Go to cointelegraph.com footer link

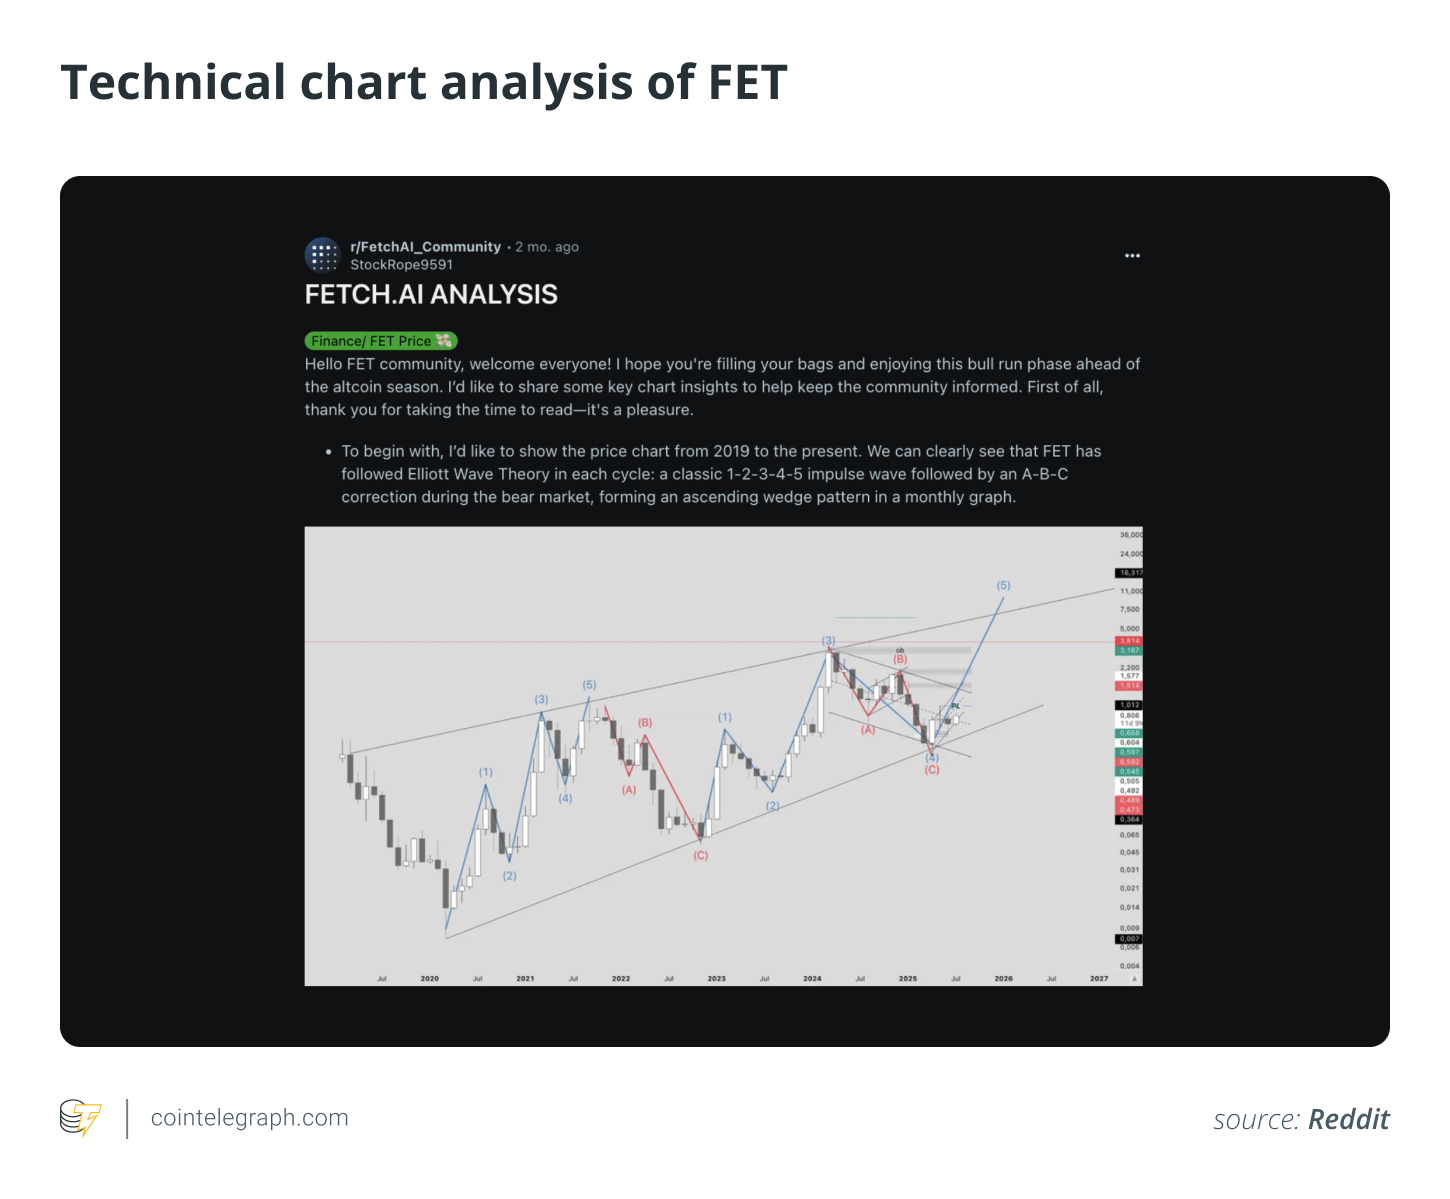pos(249,1118)
